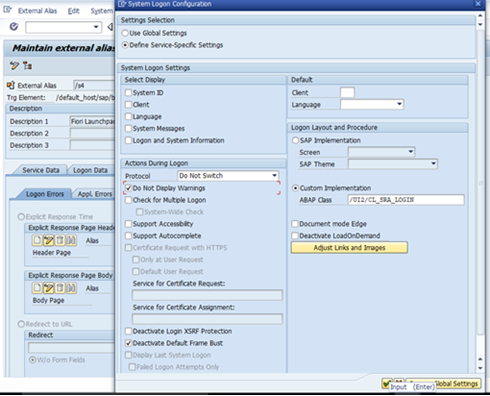Viewport: 490px width, 396px height.
Task: Click the hierarchy tree icon under Maintain external alias
Action: [x=27, y=66]
